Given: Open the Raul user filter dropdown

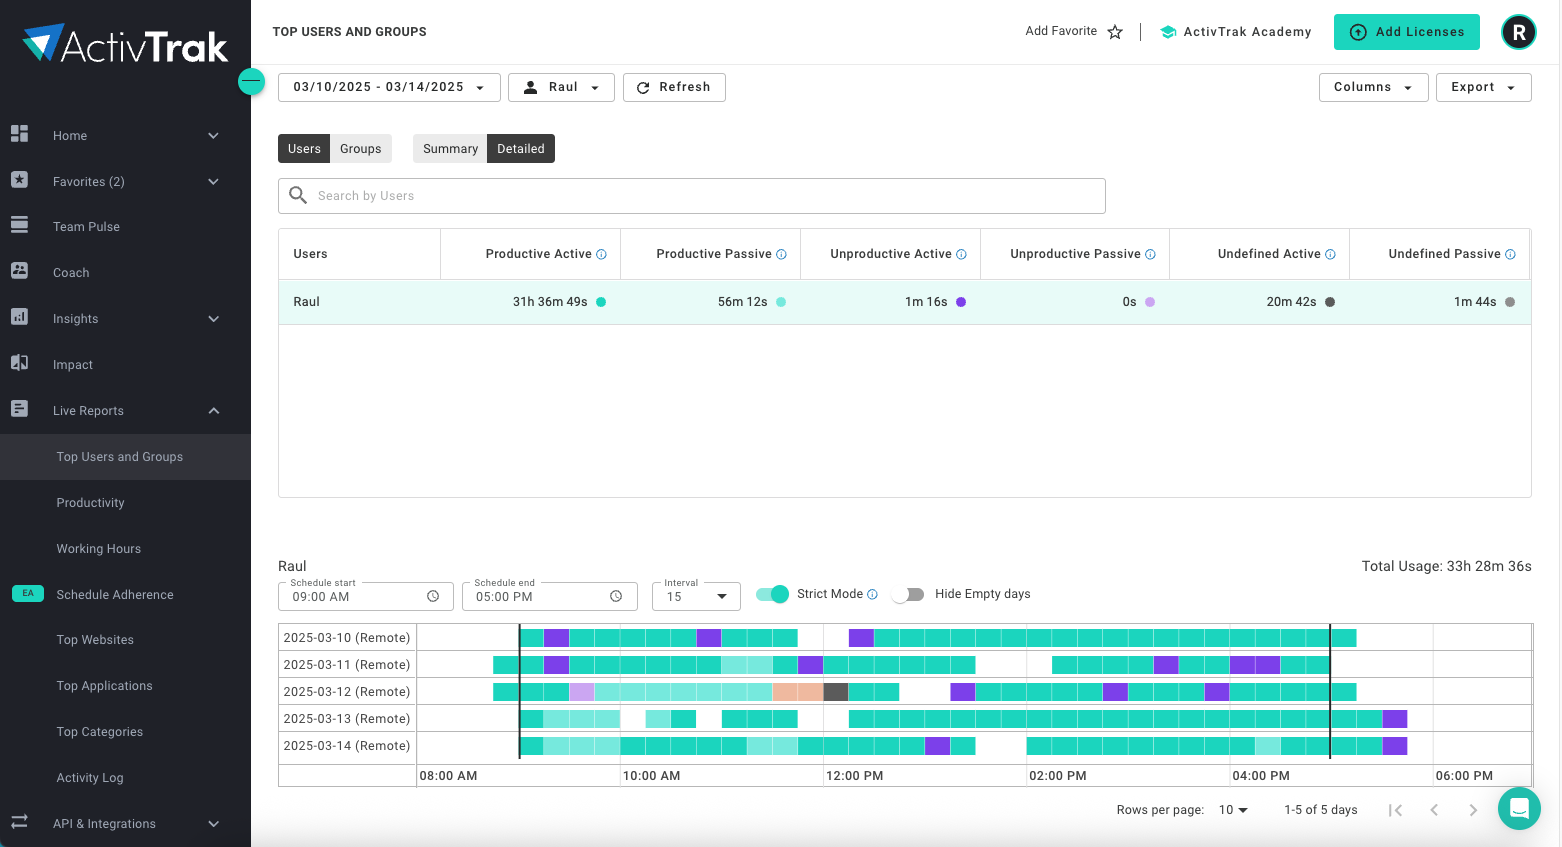Looking at the screenshot, I should tap(561, 87).
